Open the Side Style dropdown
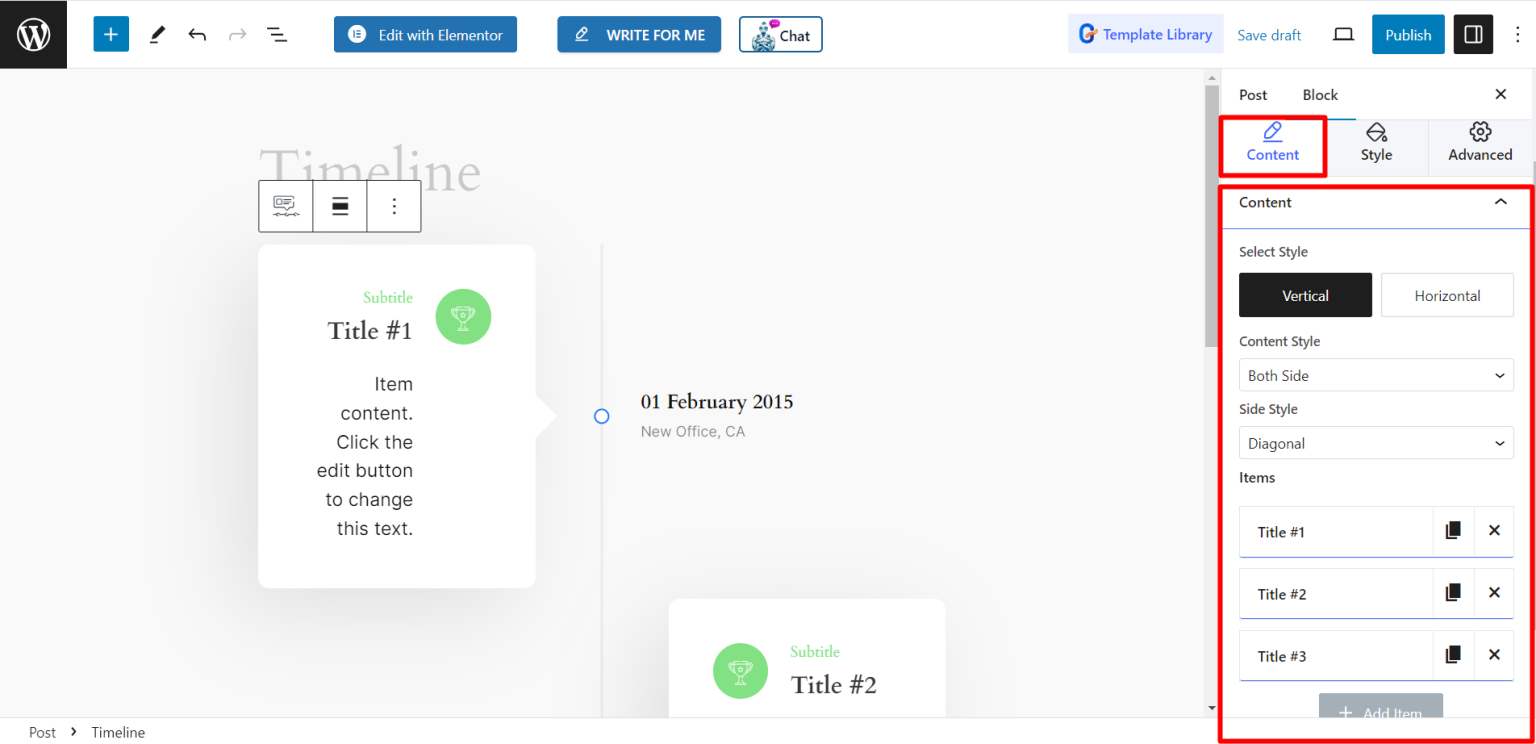The width and height of the screenshot is (1536, 744). point(1376,442)
